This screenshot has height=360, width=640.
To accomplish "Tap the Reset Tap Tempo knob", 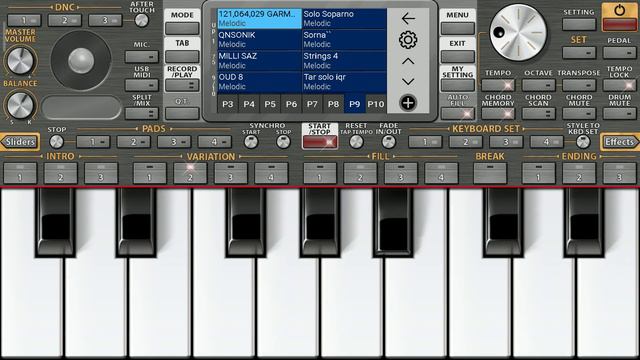I will (x=356, y=142).
